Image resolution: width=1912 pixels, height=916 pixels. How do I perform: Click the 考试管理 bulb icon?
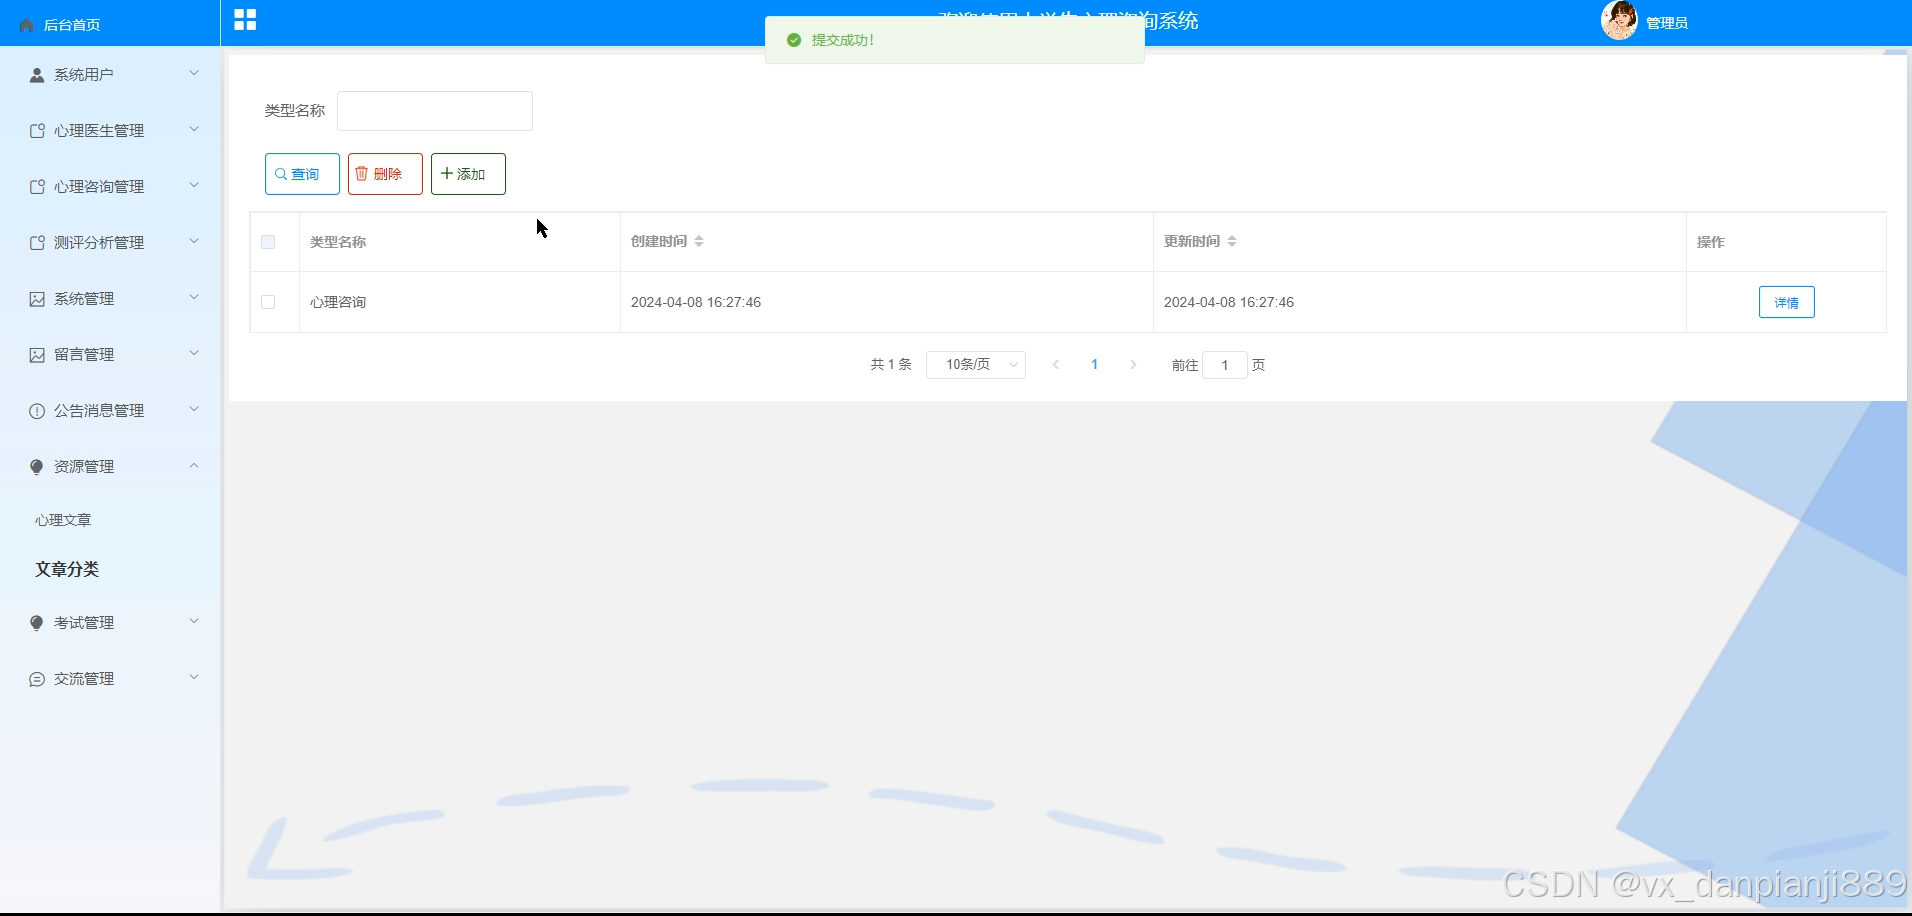tap(37, 623)
